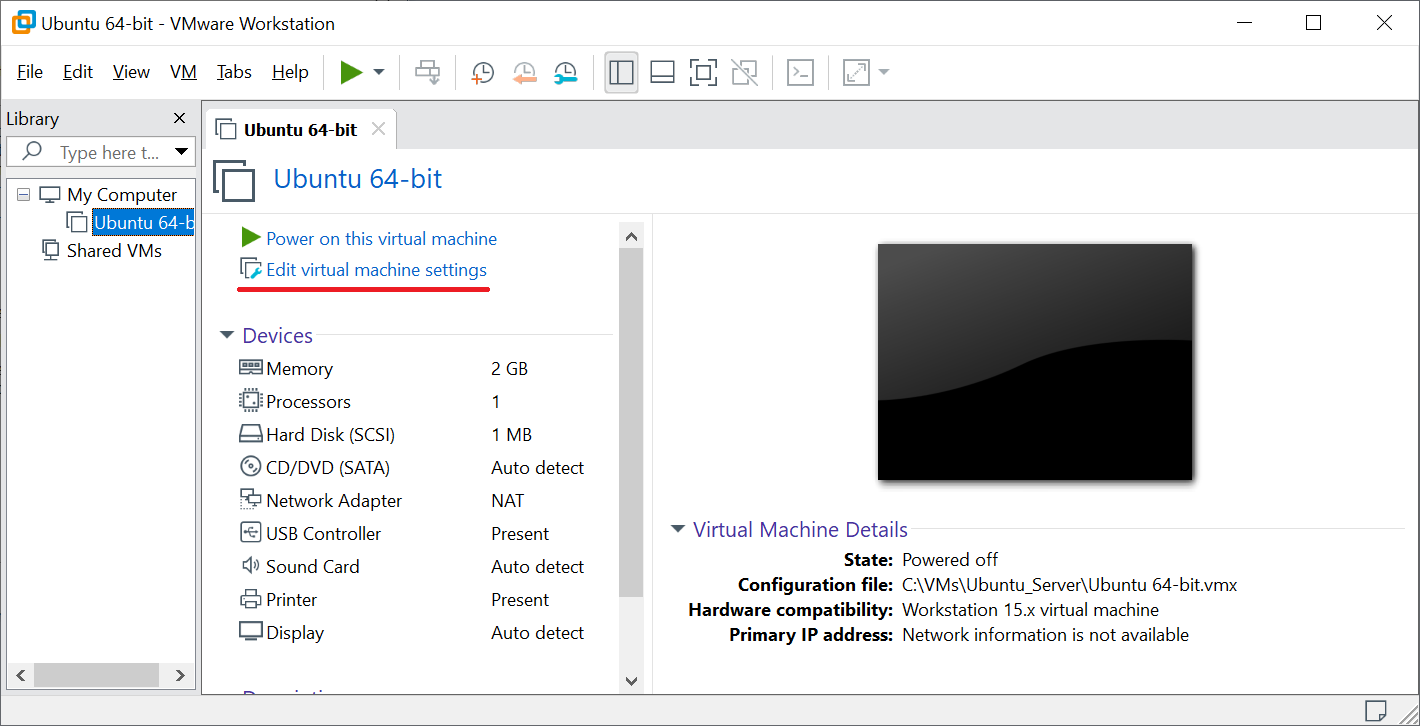
Task: Click the Sound Card speaker icon
Action: [x=250, y=566]
